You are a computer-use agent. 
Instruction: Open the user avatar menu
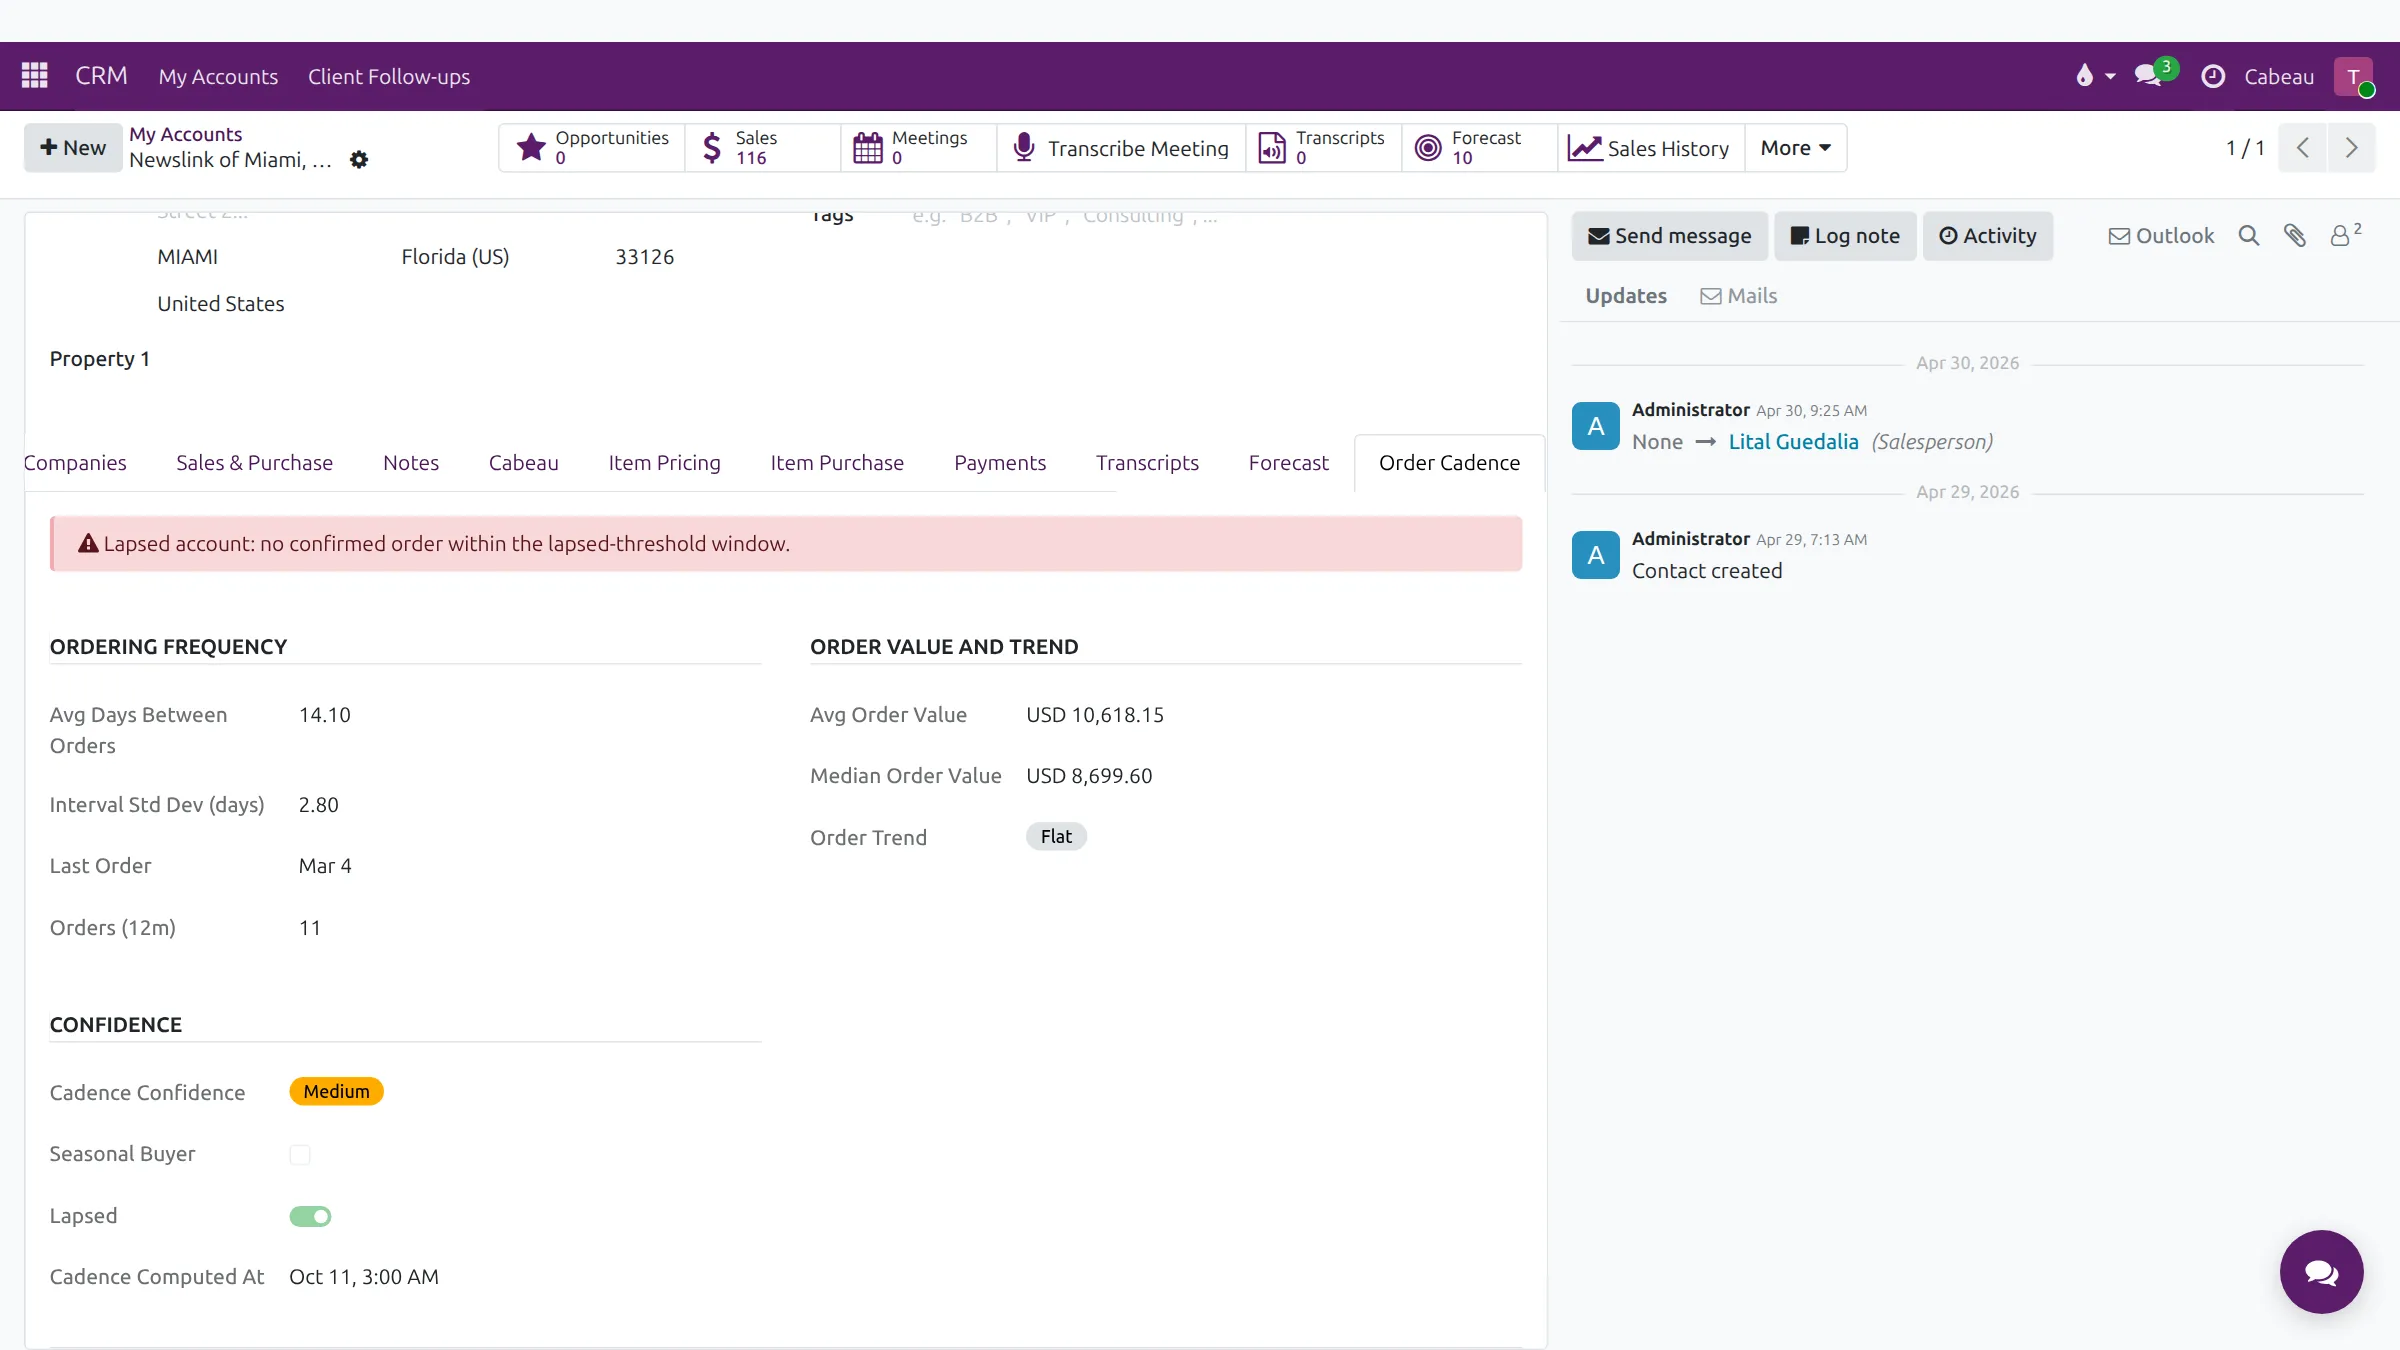coord(2354,76)
